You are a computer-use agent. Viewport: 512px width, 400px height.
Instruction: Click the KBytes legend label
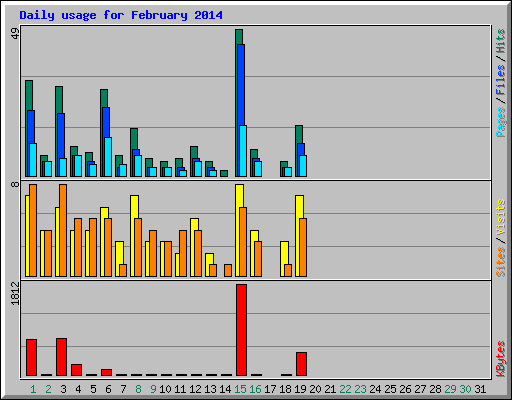pos(500,359)
